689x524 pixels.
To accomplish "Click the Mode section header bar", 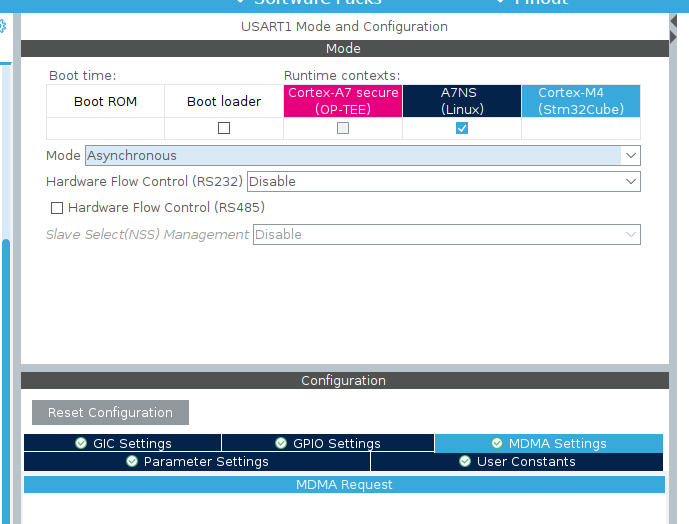I will pos(345,48).
